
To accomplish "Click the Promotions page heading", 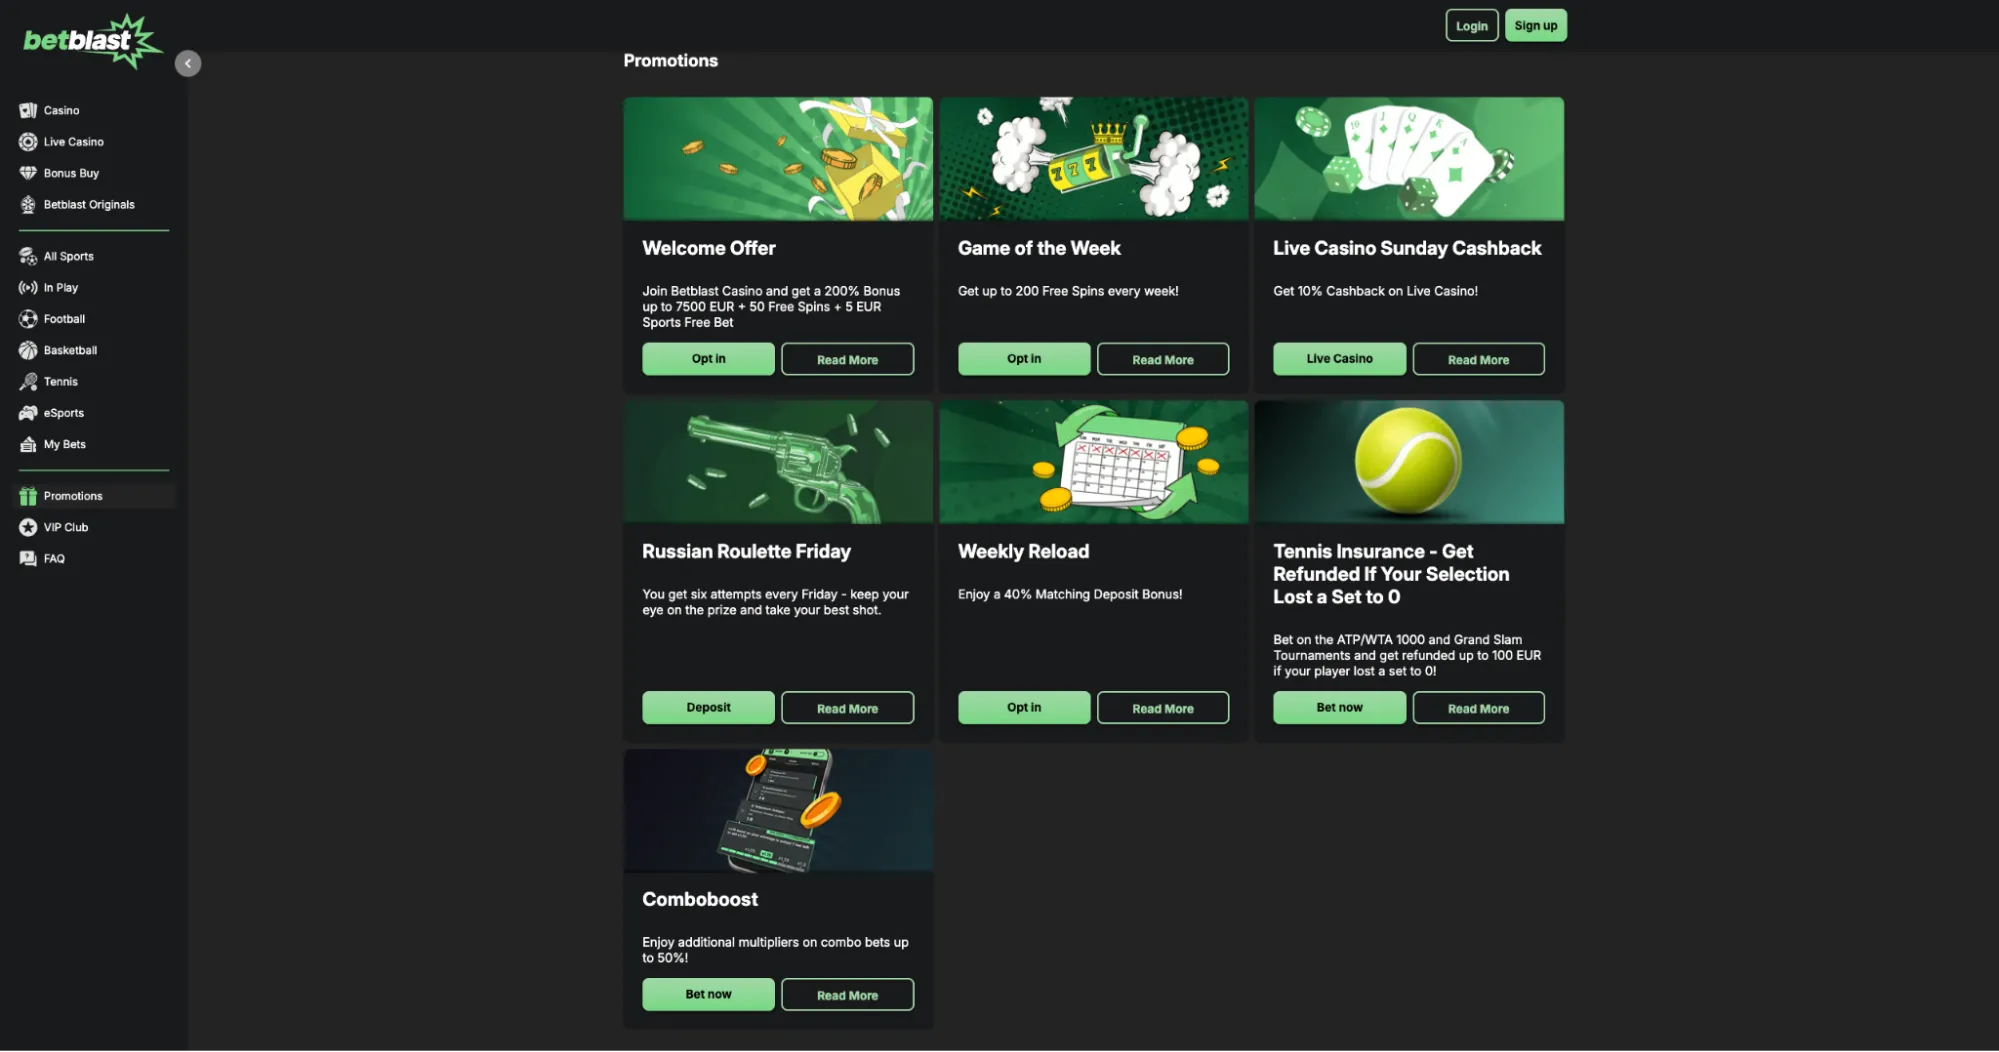I will pyautogui.click(x=670, y=61).
